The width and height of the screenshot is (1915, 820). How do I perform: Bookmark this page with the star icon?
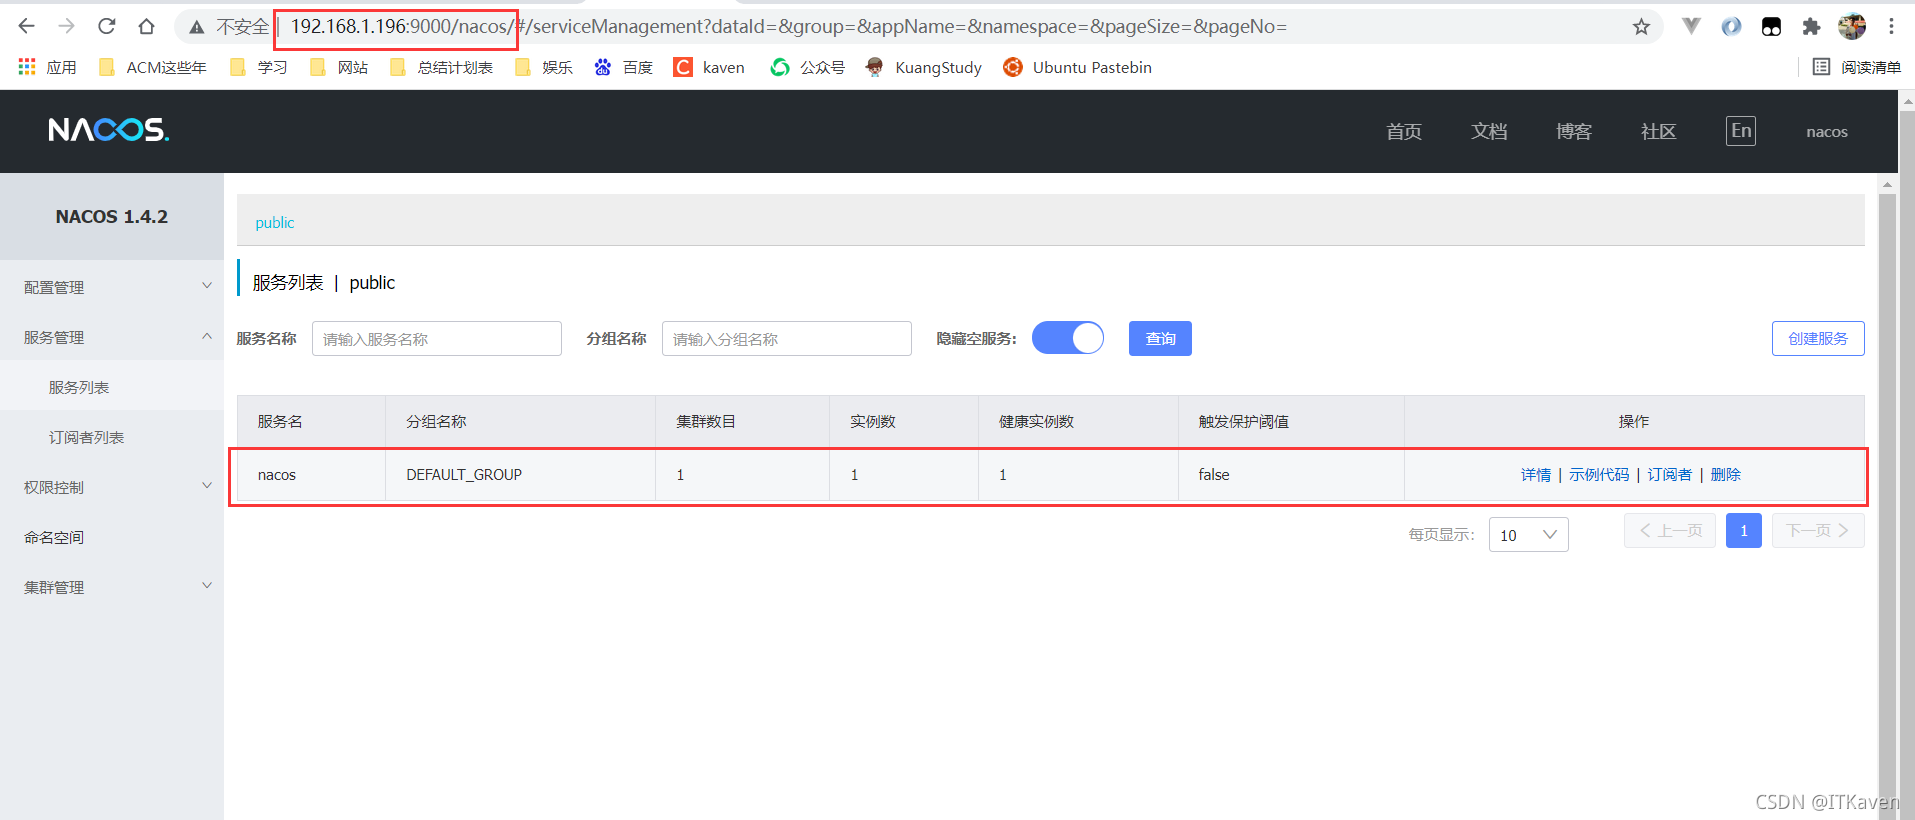[1641, 27]
